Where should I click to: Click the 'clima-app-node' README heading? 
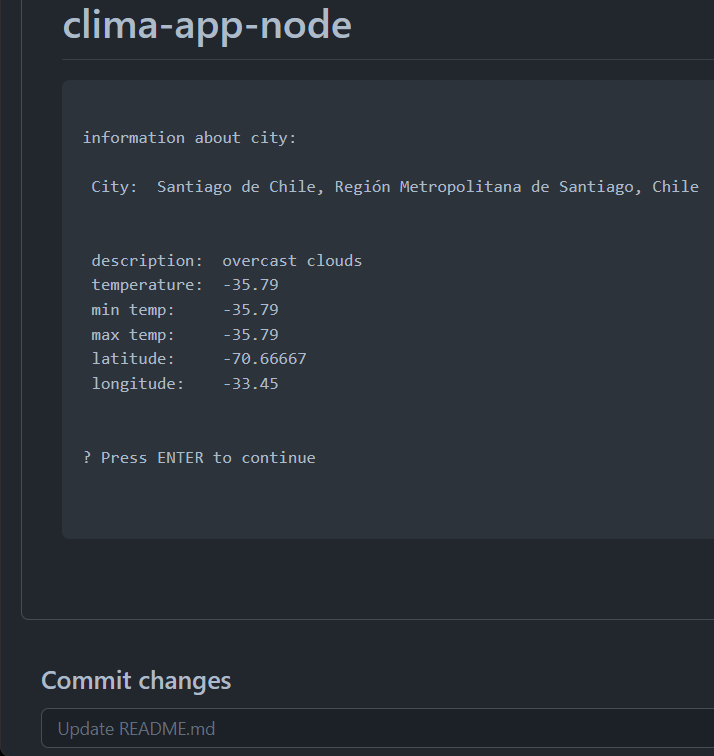(x=207, y=25)
